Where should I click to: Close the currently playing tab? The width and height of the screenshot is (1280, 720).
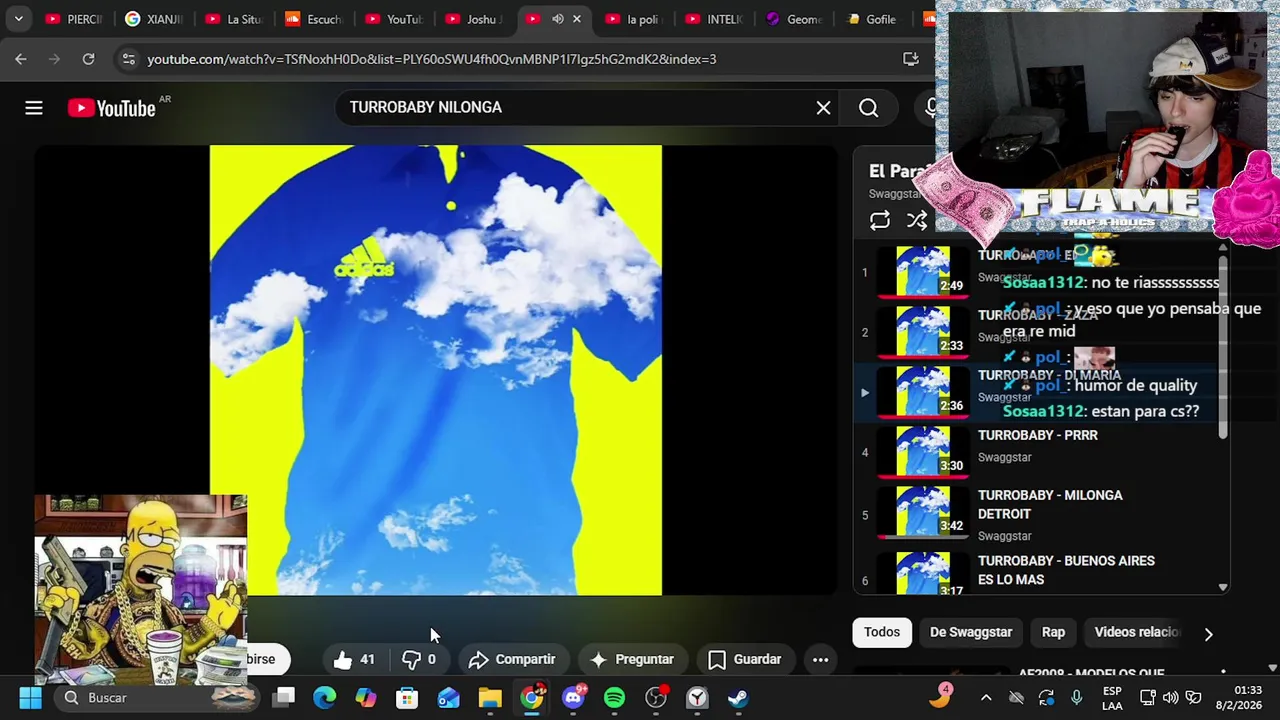[x=577, y=19]
